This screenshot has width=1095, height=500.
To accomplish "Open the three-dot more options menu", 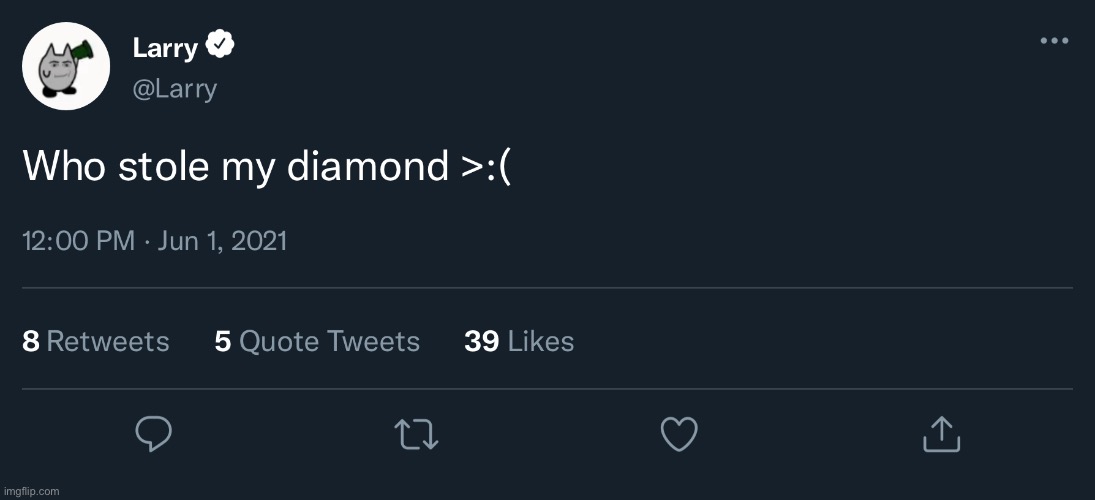I will (1055, 41).
